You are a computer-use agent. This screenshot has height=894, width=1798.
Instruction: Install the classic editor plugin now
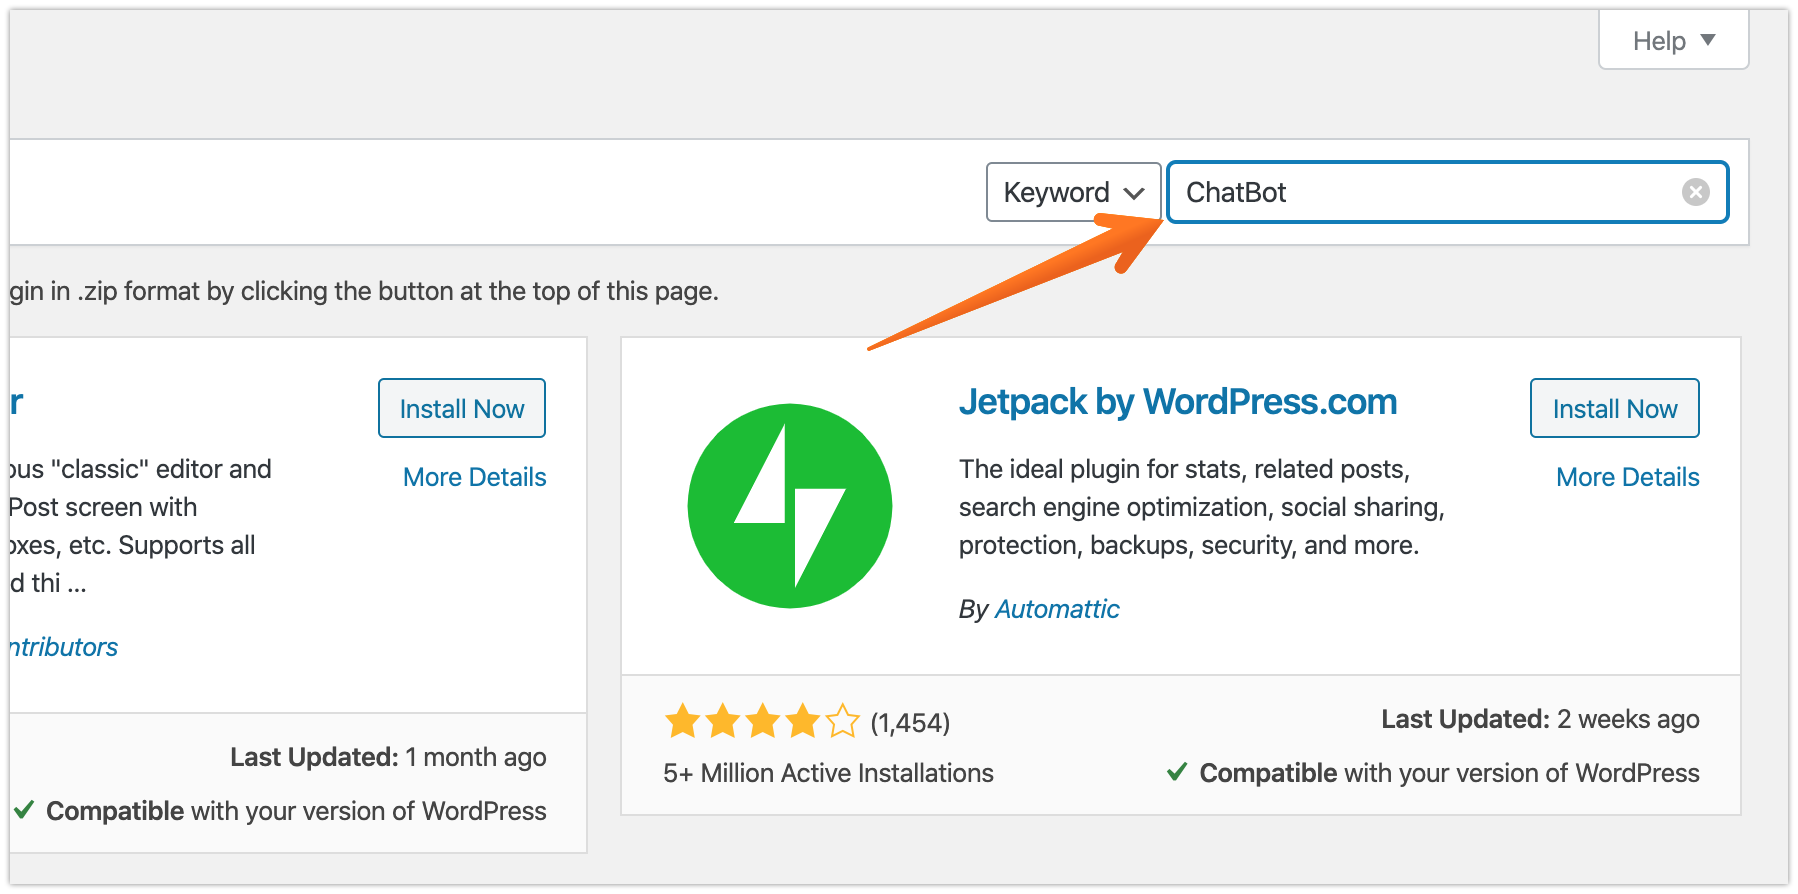462,408
